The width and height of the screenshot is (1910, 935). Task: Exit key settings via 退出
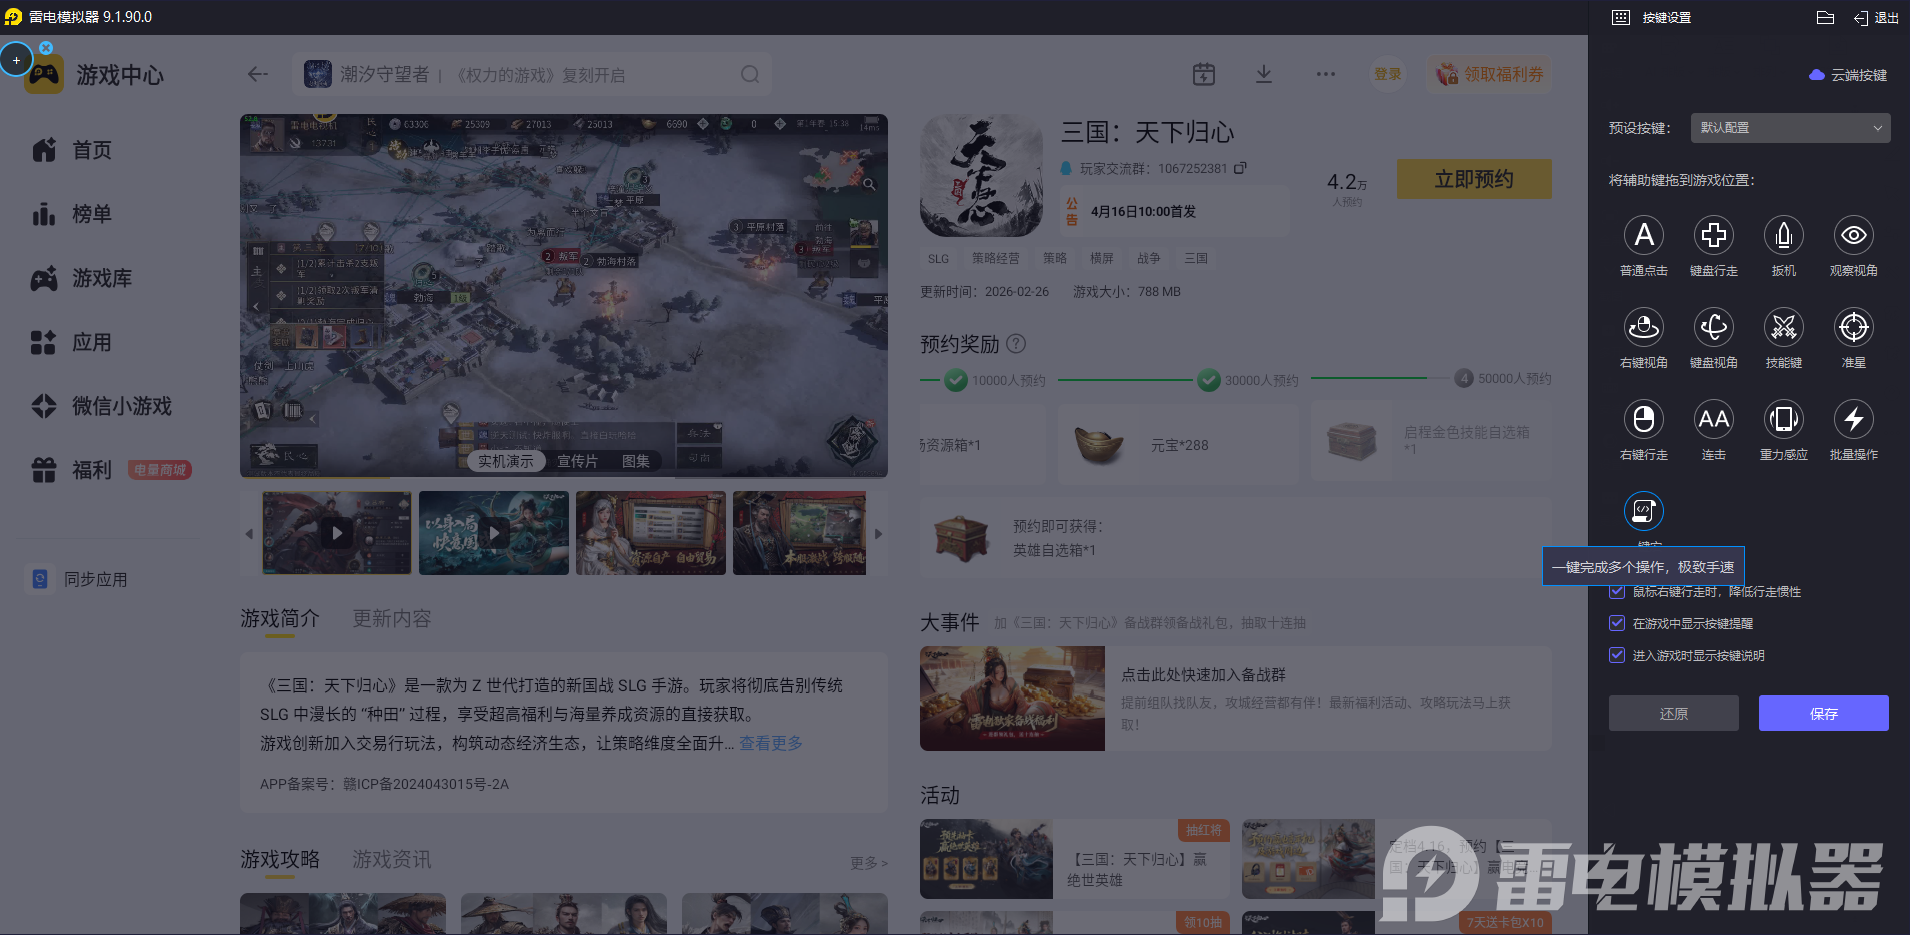coord(1877,18)
